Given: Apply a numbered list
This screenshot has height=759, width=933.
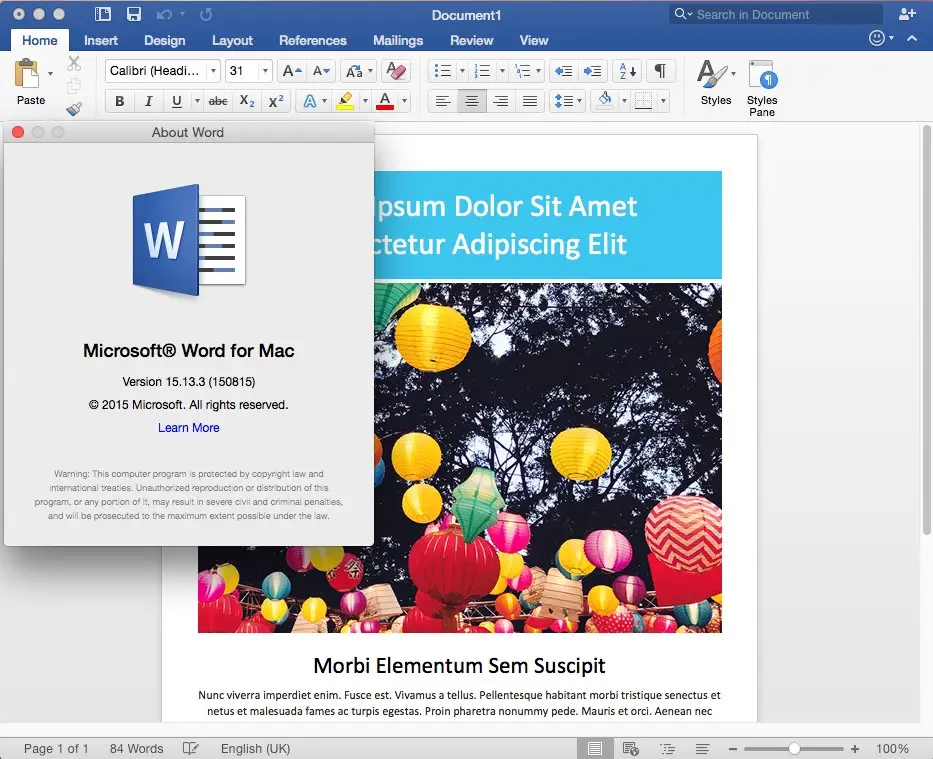Looking at the screenshot, I should 482,71.
